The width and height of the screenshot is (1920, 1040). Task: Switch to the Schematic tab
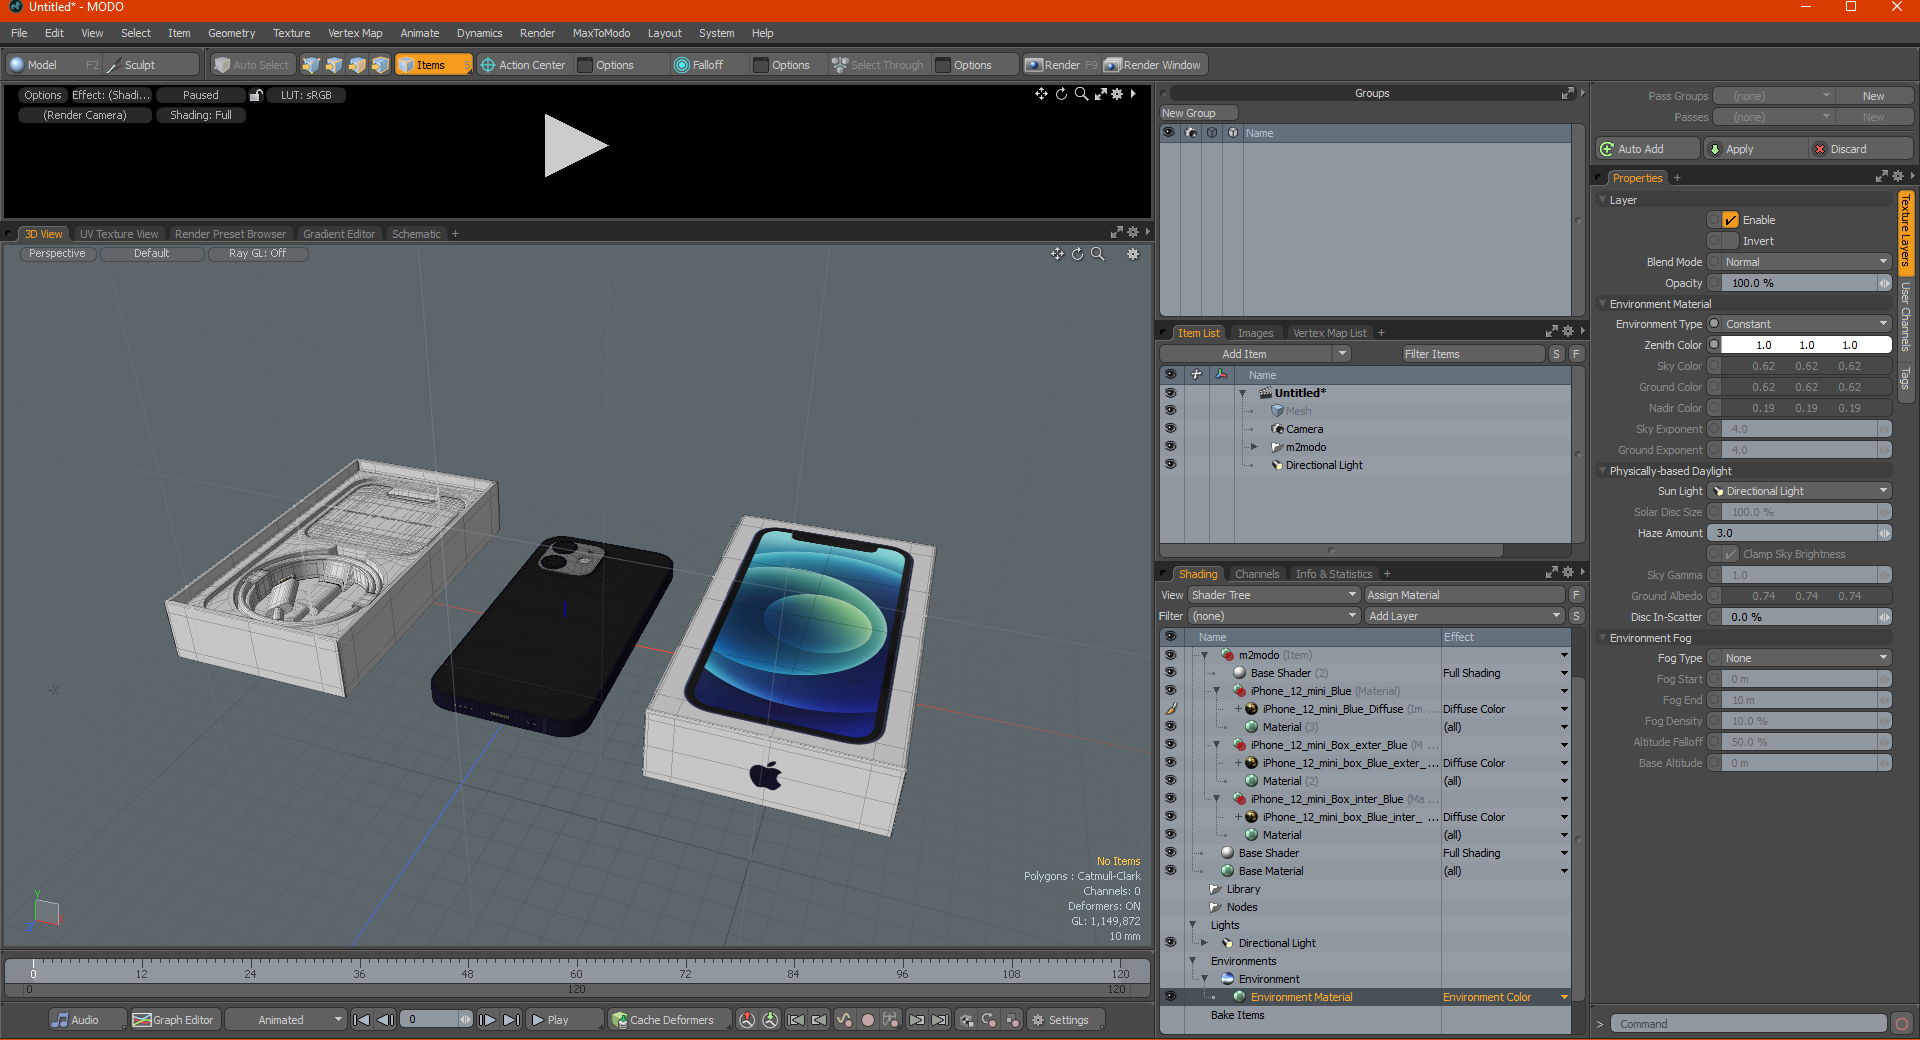tap(416, 234)
